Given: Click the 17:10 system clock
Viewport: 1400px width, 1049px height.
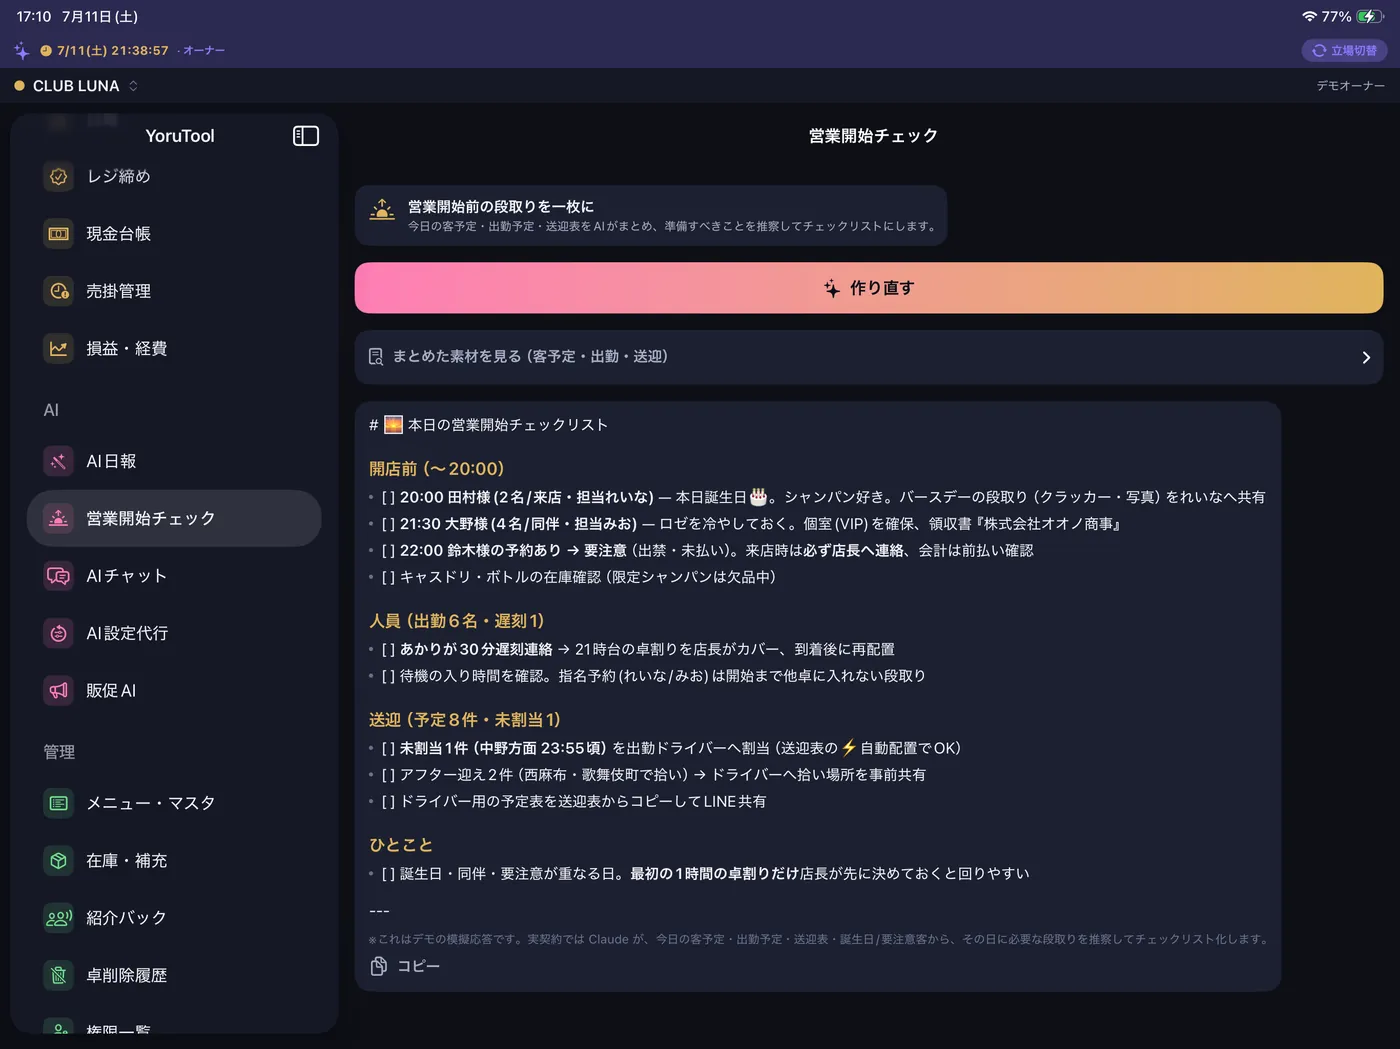Looking at the screenshot, I should 34,16.
